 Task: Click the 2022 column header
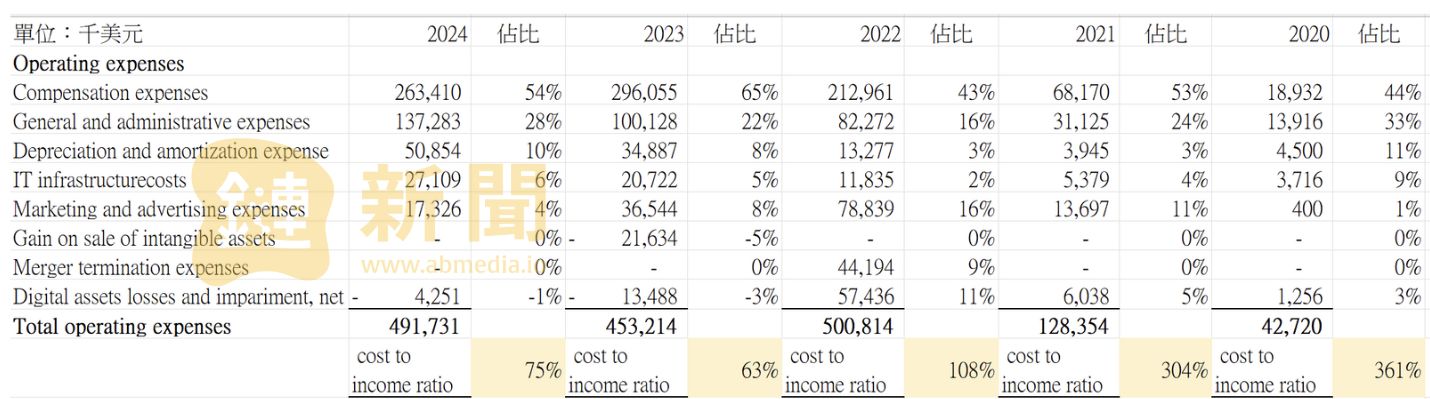click(x=880, y=34)
